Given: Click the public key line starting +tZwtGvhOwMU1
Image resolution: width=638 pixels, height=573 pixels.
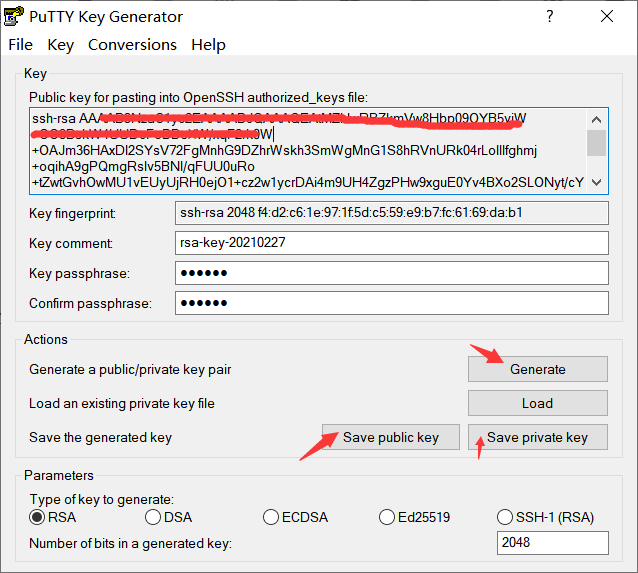Looking at the screenshot, I should [308, 182].
